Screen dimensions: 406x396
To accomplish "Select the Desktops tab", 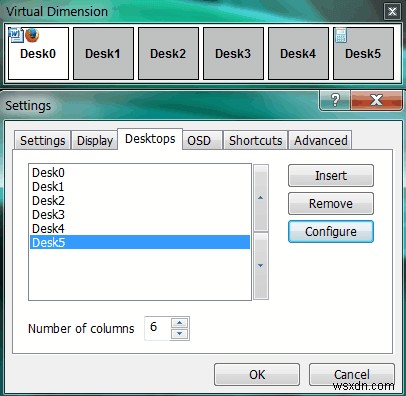I will (150, 139).
